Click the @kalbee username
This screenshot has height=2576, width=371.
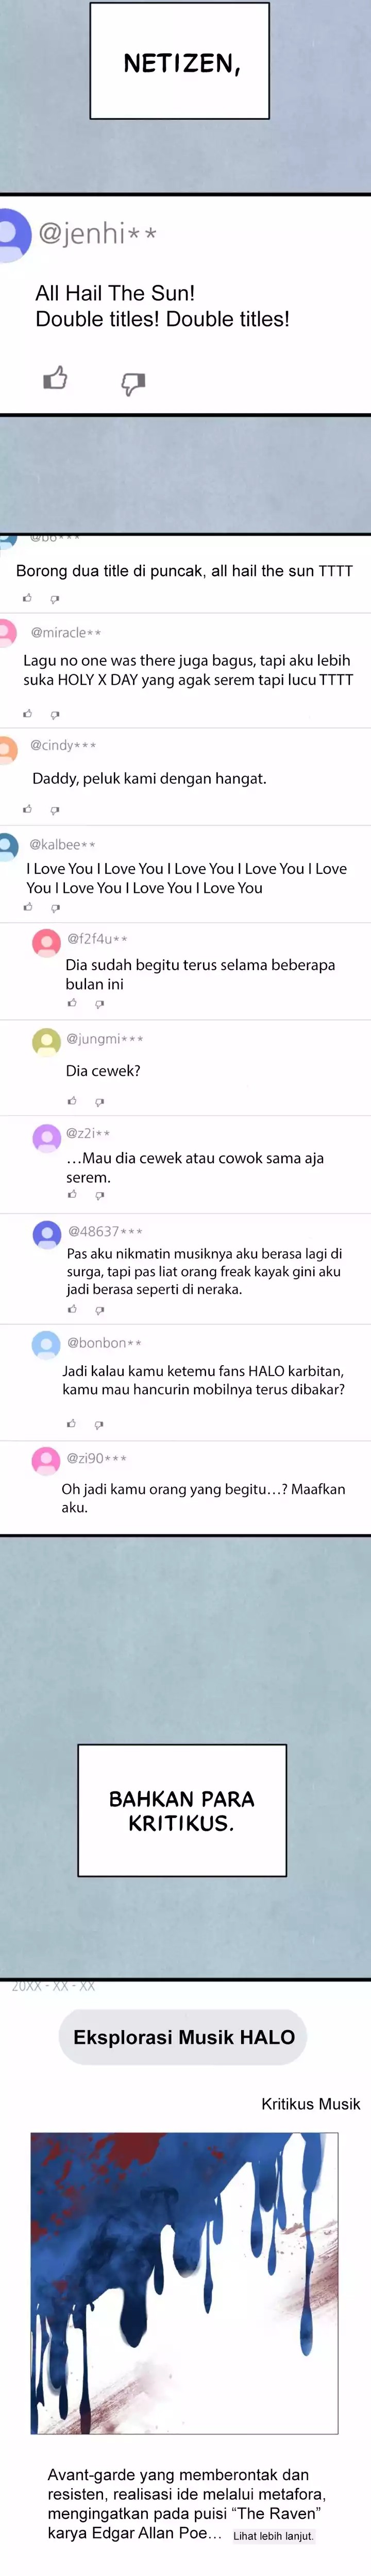tap(63, 845)
